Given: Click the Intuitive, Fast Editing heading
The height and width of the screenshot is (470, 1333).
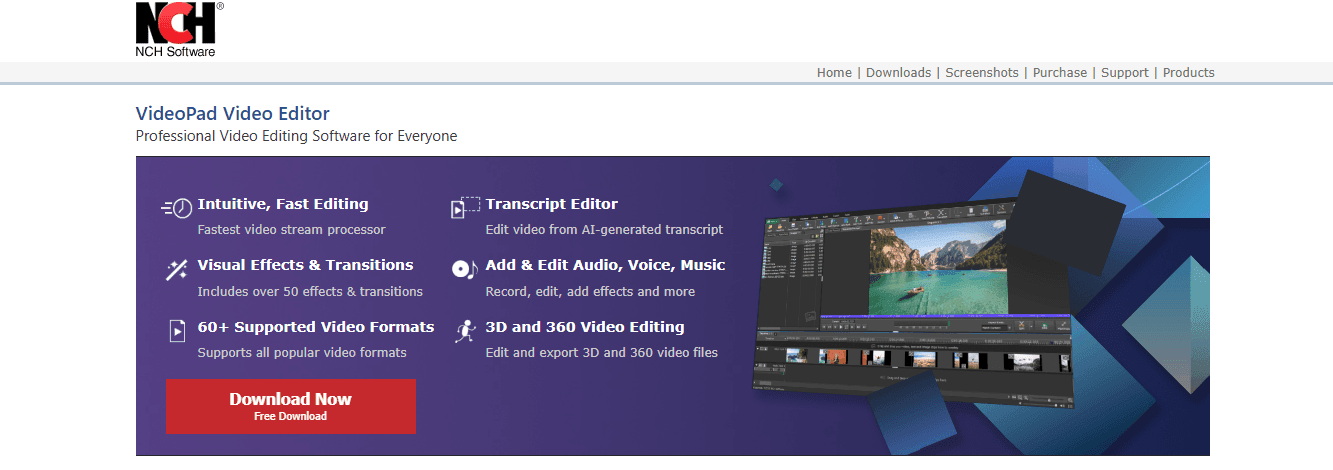Looking at the screenshot, I should tap(283, 204).
